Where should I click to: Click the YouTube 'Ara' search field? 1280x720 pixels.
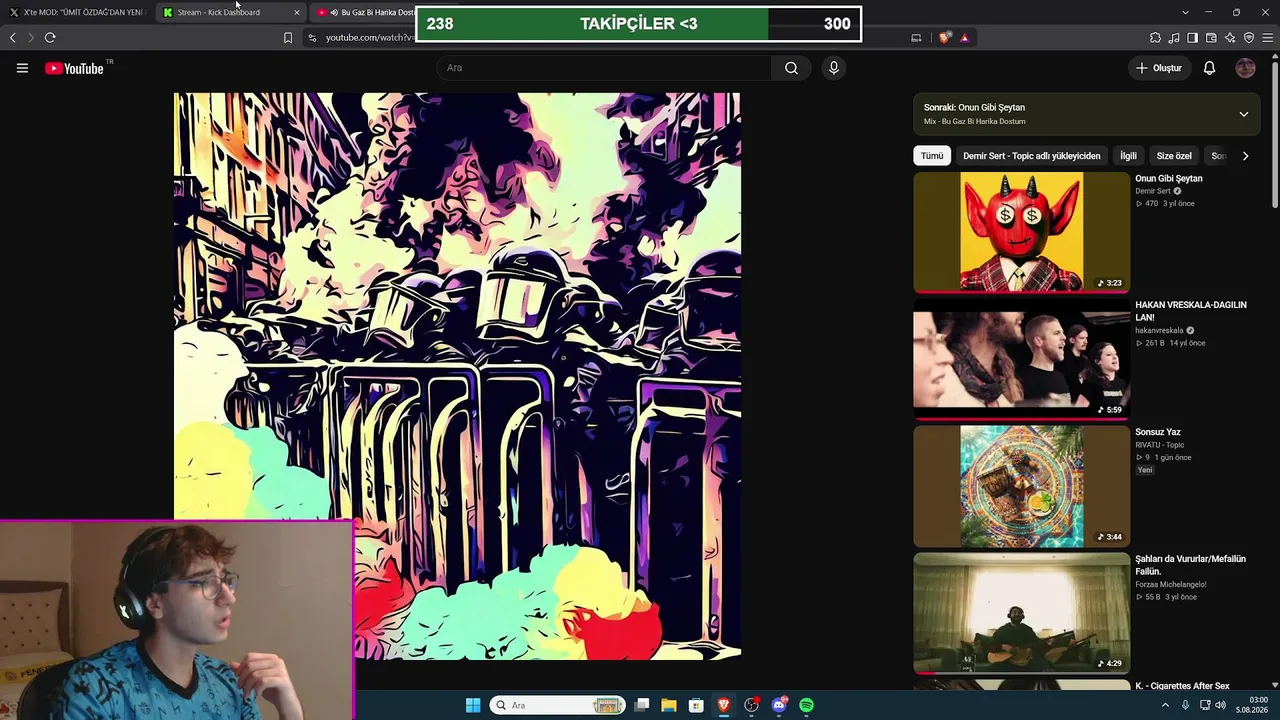pyautogui.click(x=604, y=68)
